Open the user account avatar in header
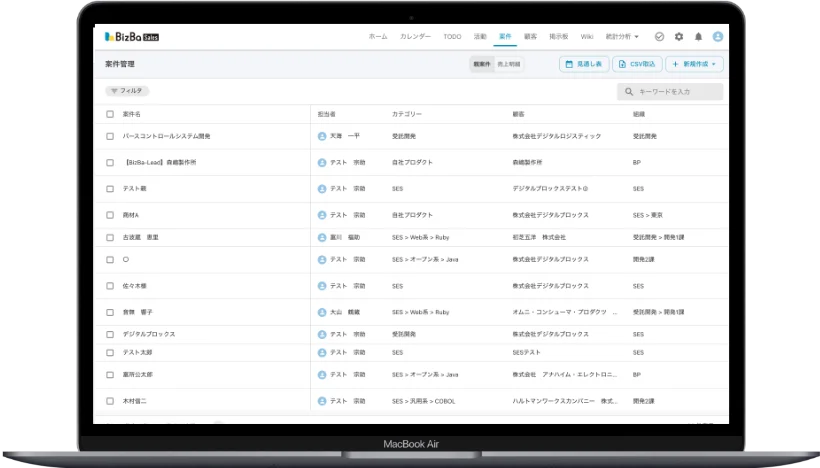The image size is (820, 468). pyautogui.click(x=718, y=37)
